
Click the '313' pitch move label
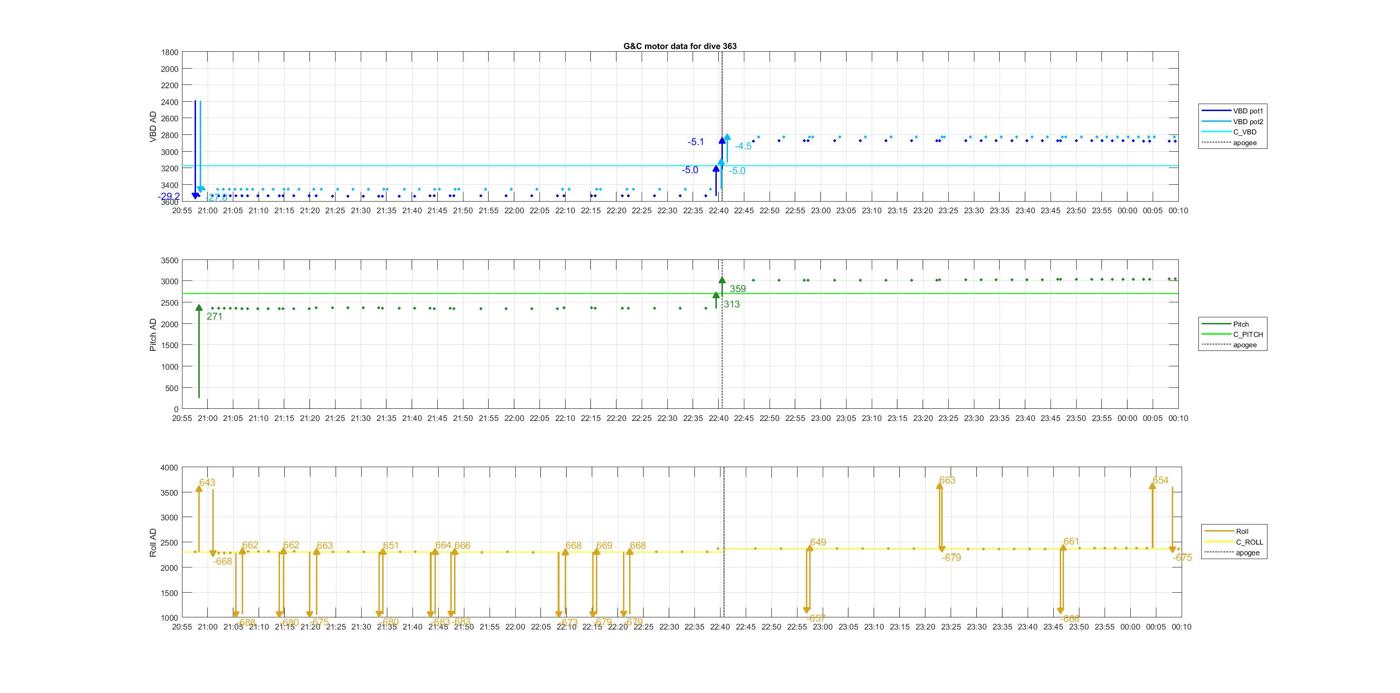(732, 304)
